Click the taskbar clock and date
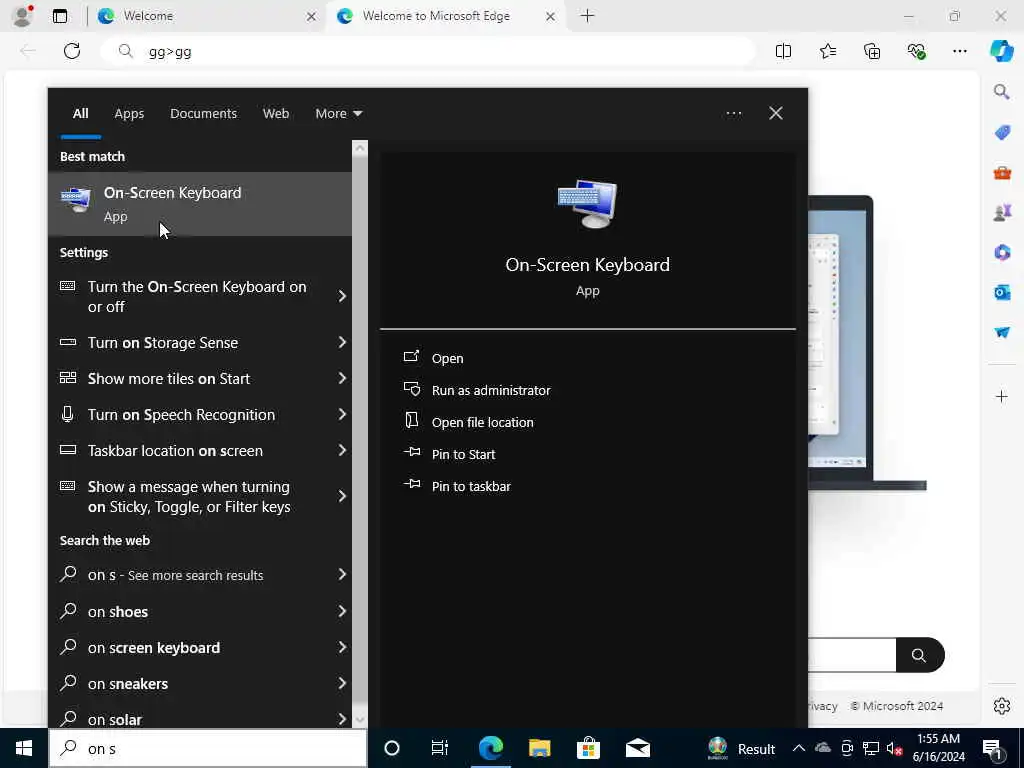 point(938,748)
